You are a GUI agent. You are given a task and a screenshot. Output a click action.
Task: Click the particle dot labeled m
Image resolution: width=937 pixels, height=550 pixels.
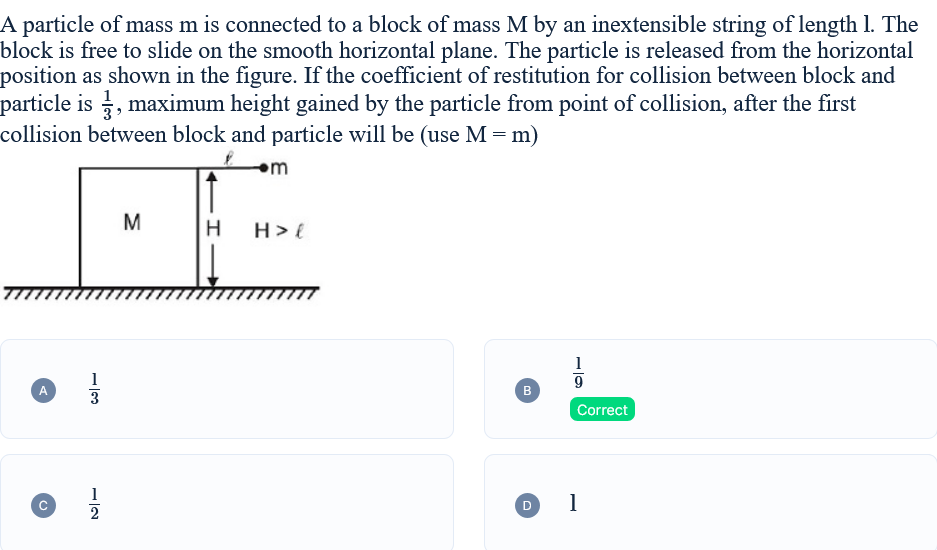(264, 169)
